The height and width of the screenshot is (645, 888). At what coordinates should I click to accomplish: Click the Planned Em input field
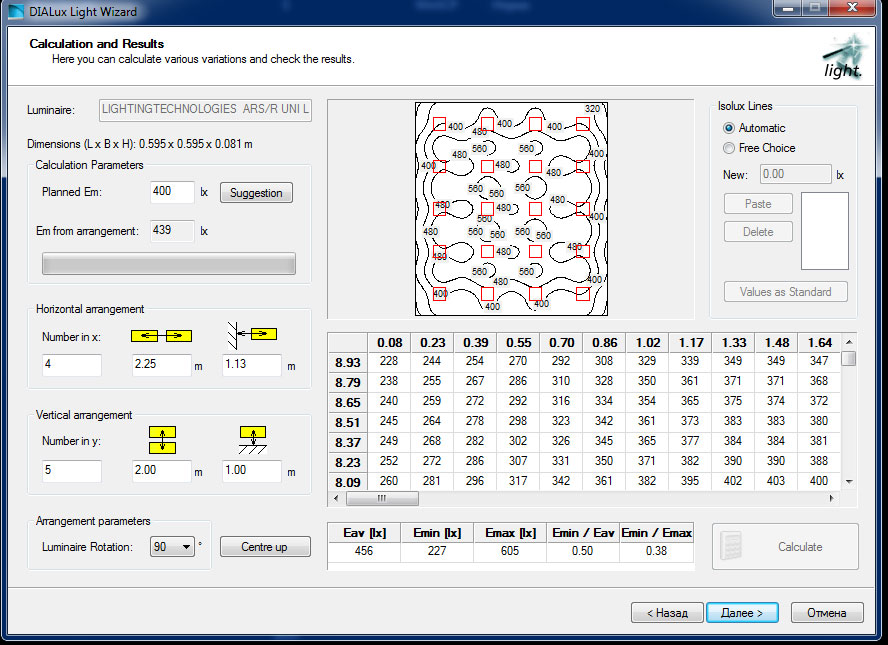point(171,192)
